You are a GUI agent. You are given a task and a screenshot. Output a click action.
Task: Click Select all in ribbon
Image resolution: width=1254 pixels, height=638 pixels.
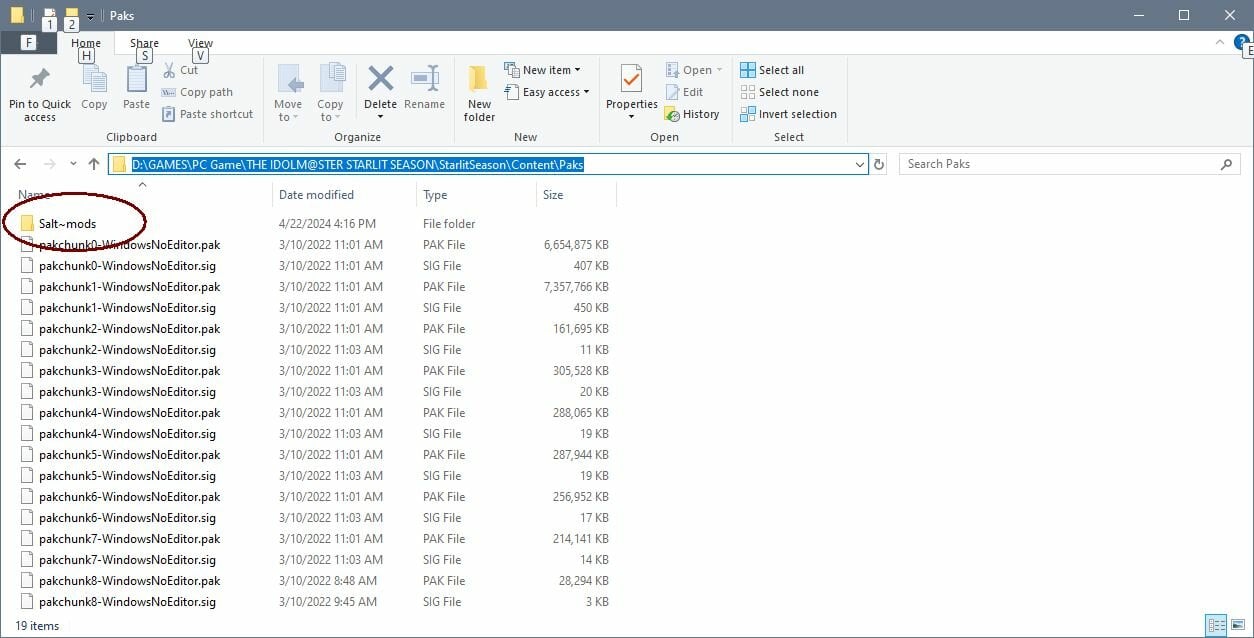click(772, 70)
